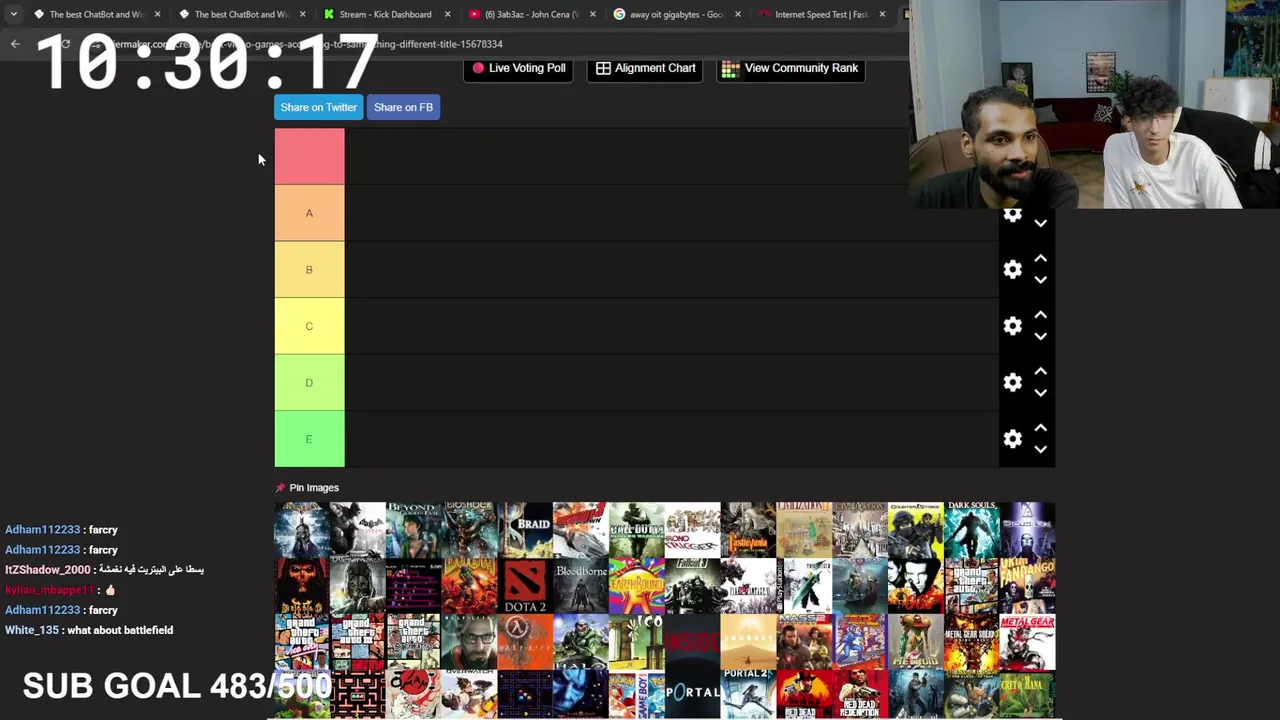Screen dimensions: 1280x720
Task: Click the Live Voting Poll button
Action: pos(518,68)
